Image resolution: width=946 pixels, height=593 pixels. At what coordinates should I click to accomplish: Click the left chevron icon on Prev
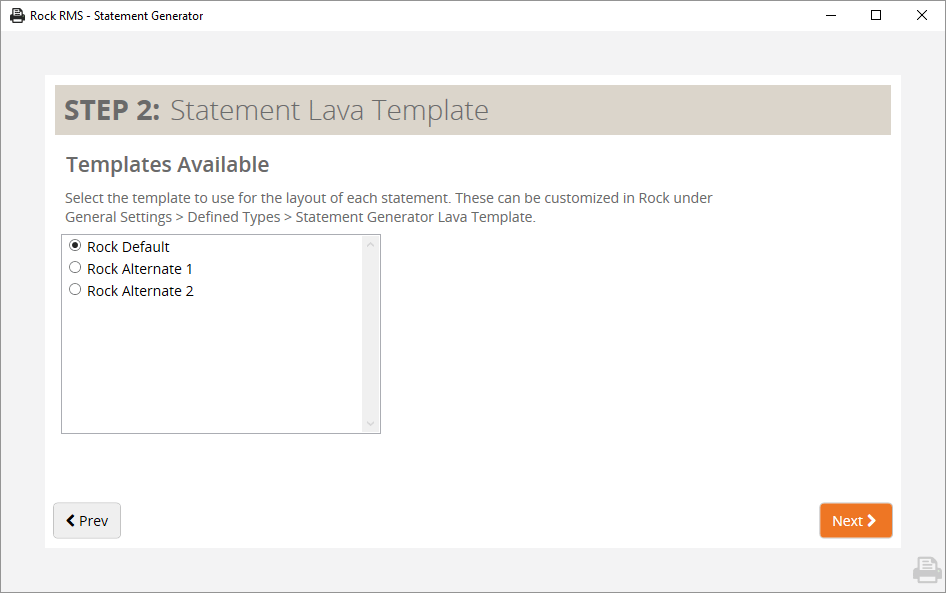pyautogui.click(x=71, y=520)
